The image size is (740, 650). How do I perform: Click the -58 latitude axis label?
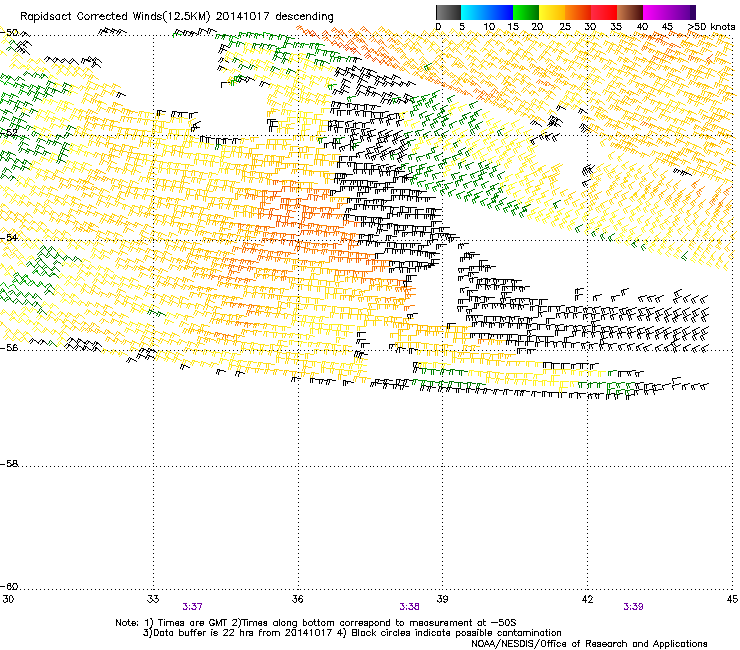click(9, 464)
